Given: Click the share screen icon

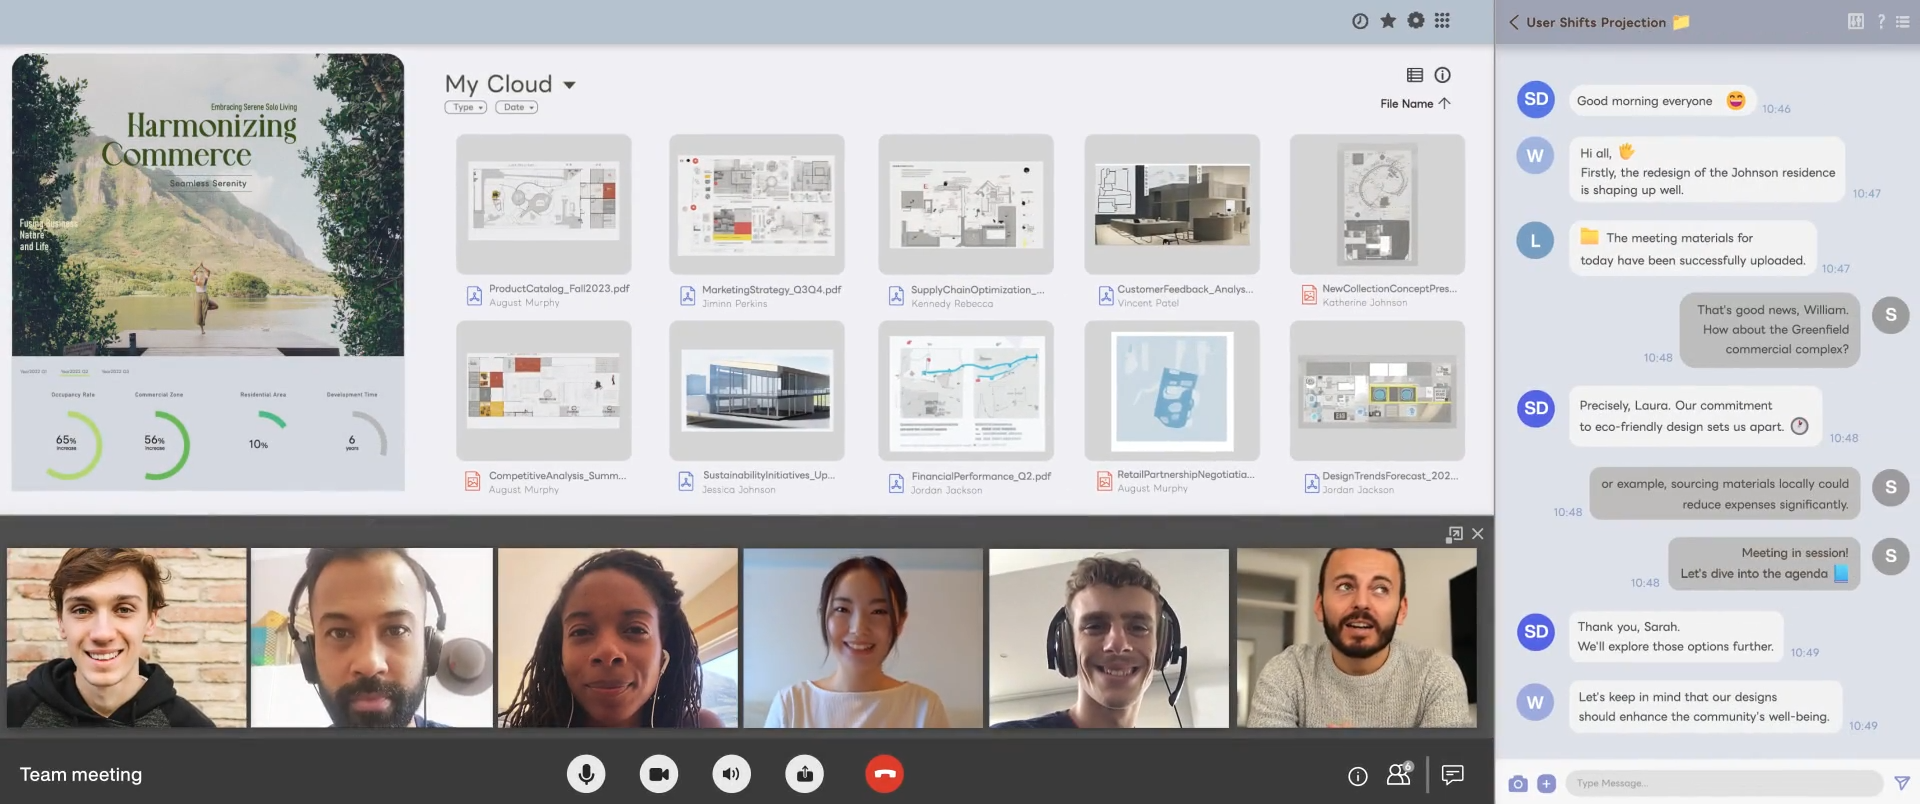Looking at the screenshot, I should (805, 774).
